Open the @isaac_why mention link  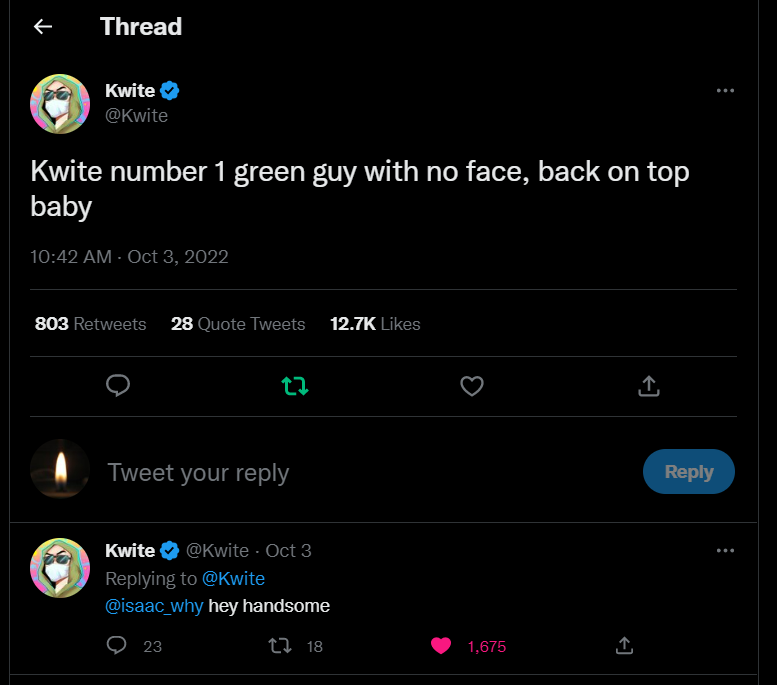click(x=154, y=606)
